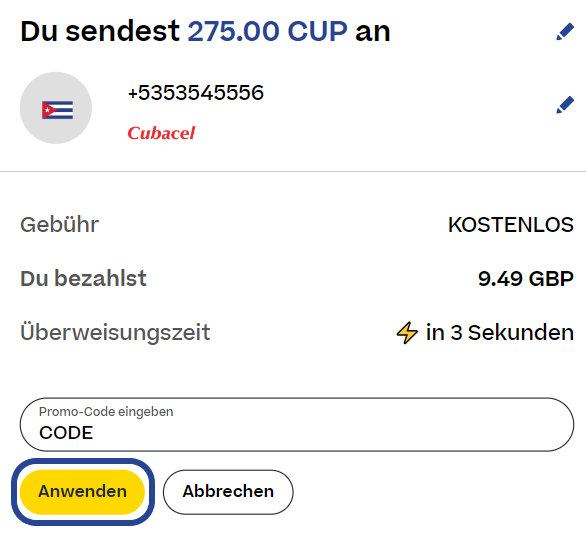Click the entered CODE text in promo field
Screen dimensions: 586x545
pos(66,433)
